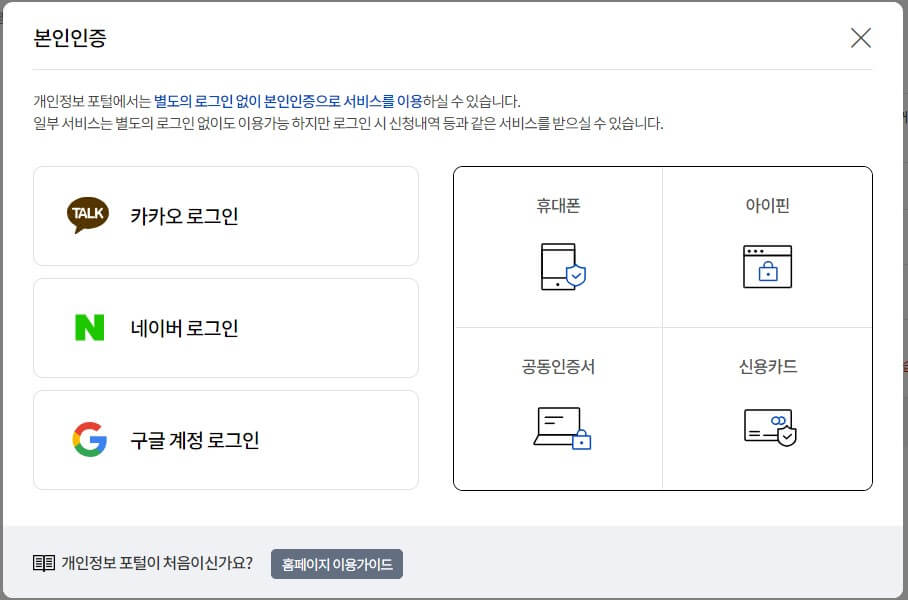Click the 구글 계정 로그인 button
Image resolution: width=908 pixels, height=600 pixels.
(226, 439)
